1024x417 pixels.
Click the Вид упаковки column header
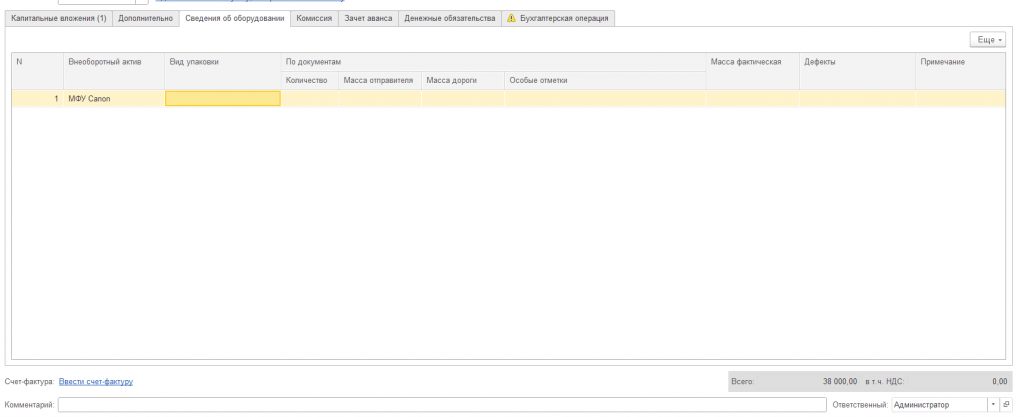223,71
